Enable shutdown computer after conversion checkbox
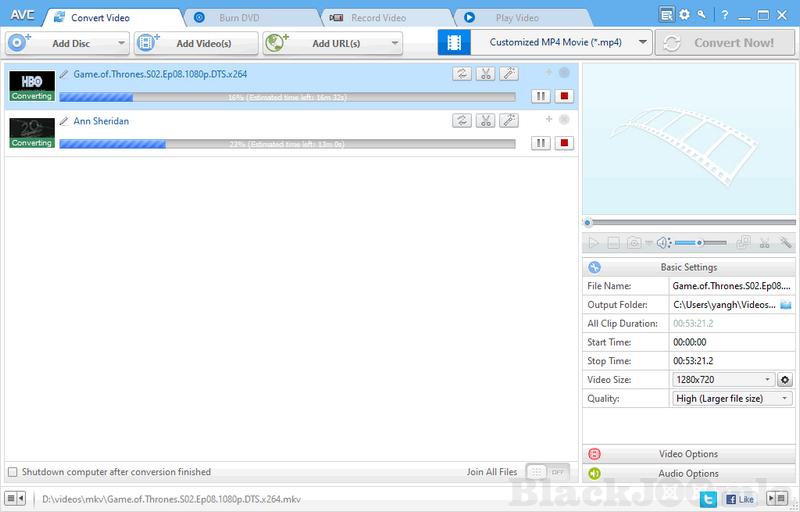Screen dimensions: 800x512 click(12, 472)
